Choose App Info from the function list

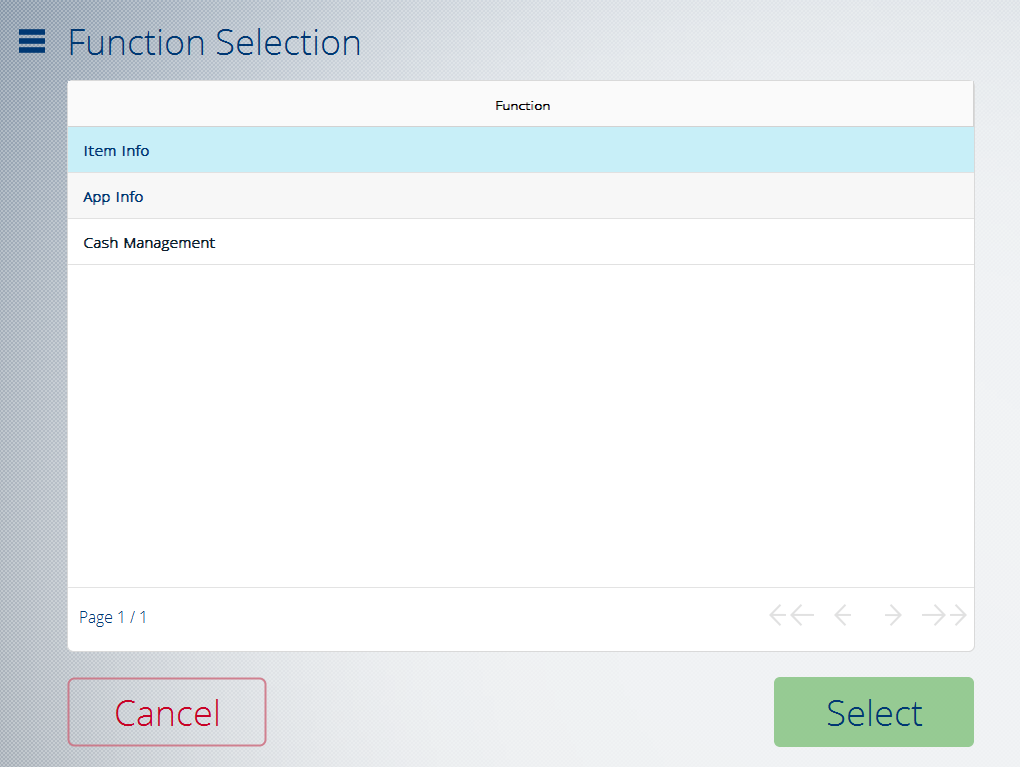coord(520,196)
